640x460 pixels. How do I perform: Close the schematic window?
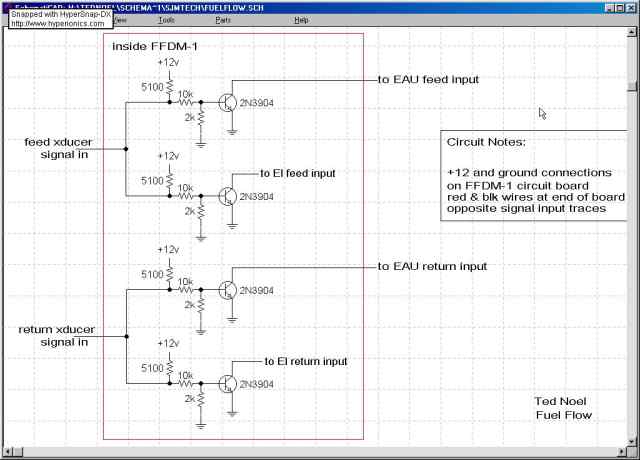[x=631, y=6]
